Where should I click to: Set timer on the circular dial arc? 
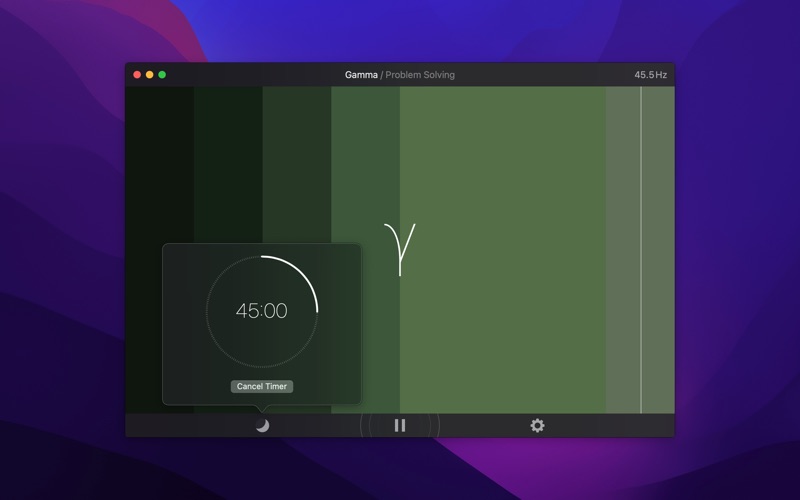coord(262,311)
